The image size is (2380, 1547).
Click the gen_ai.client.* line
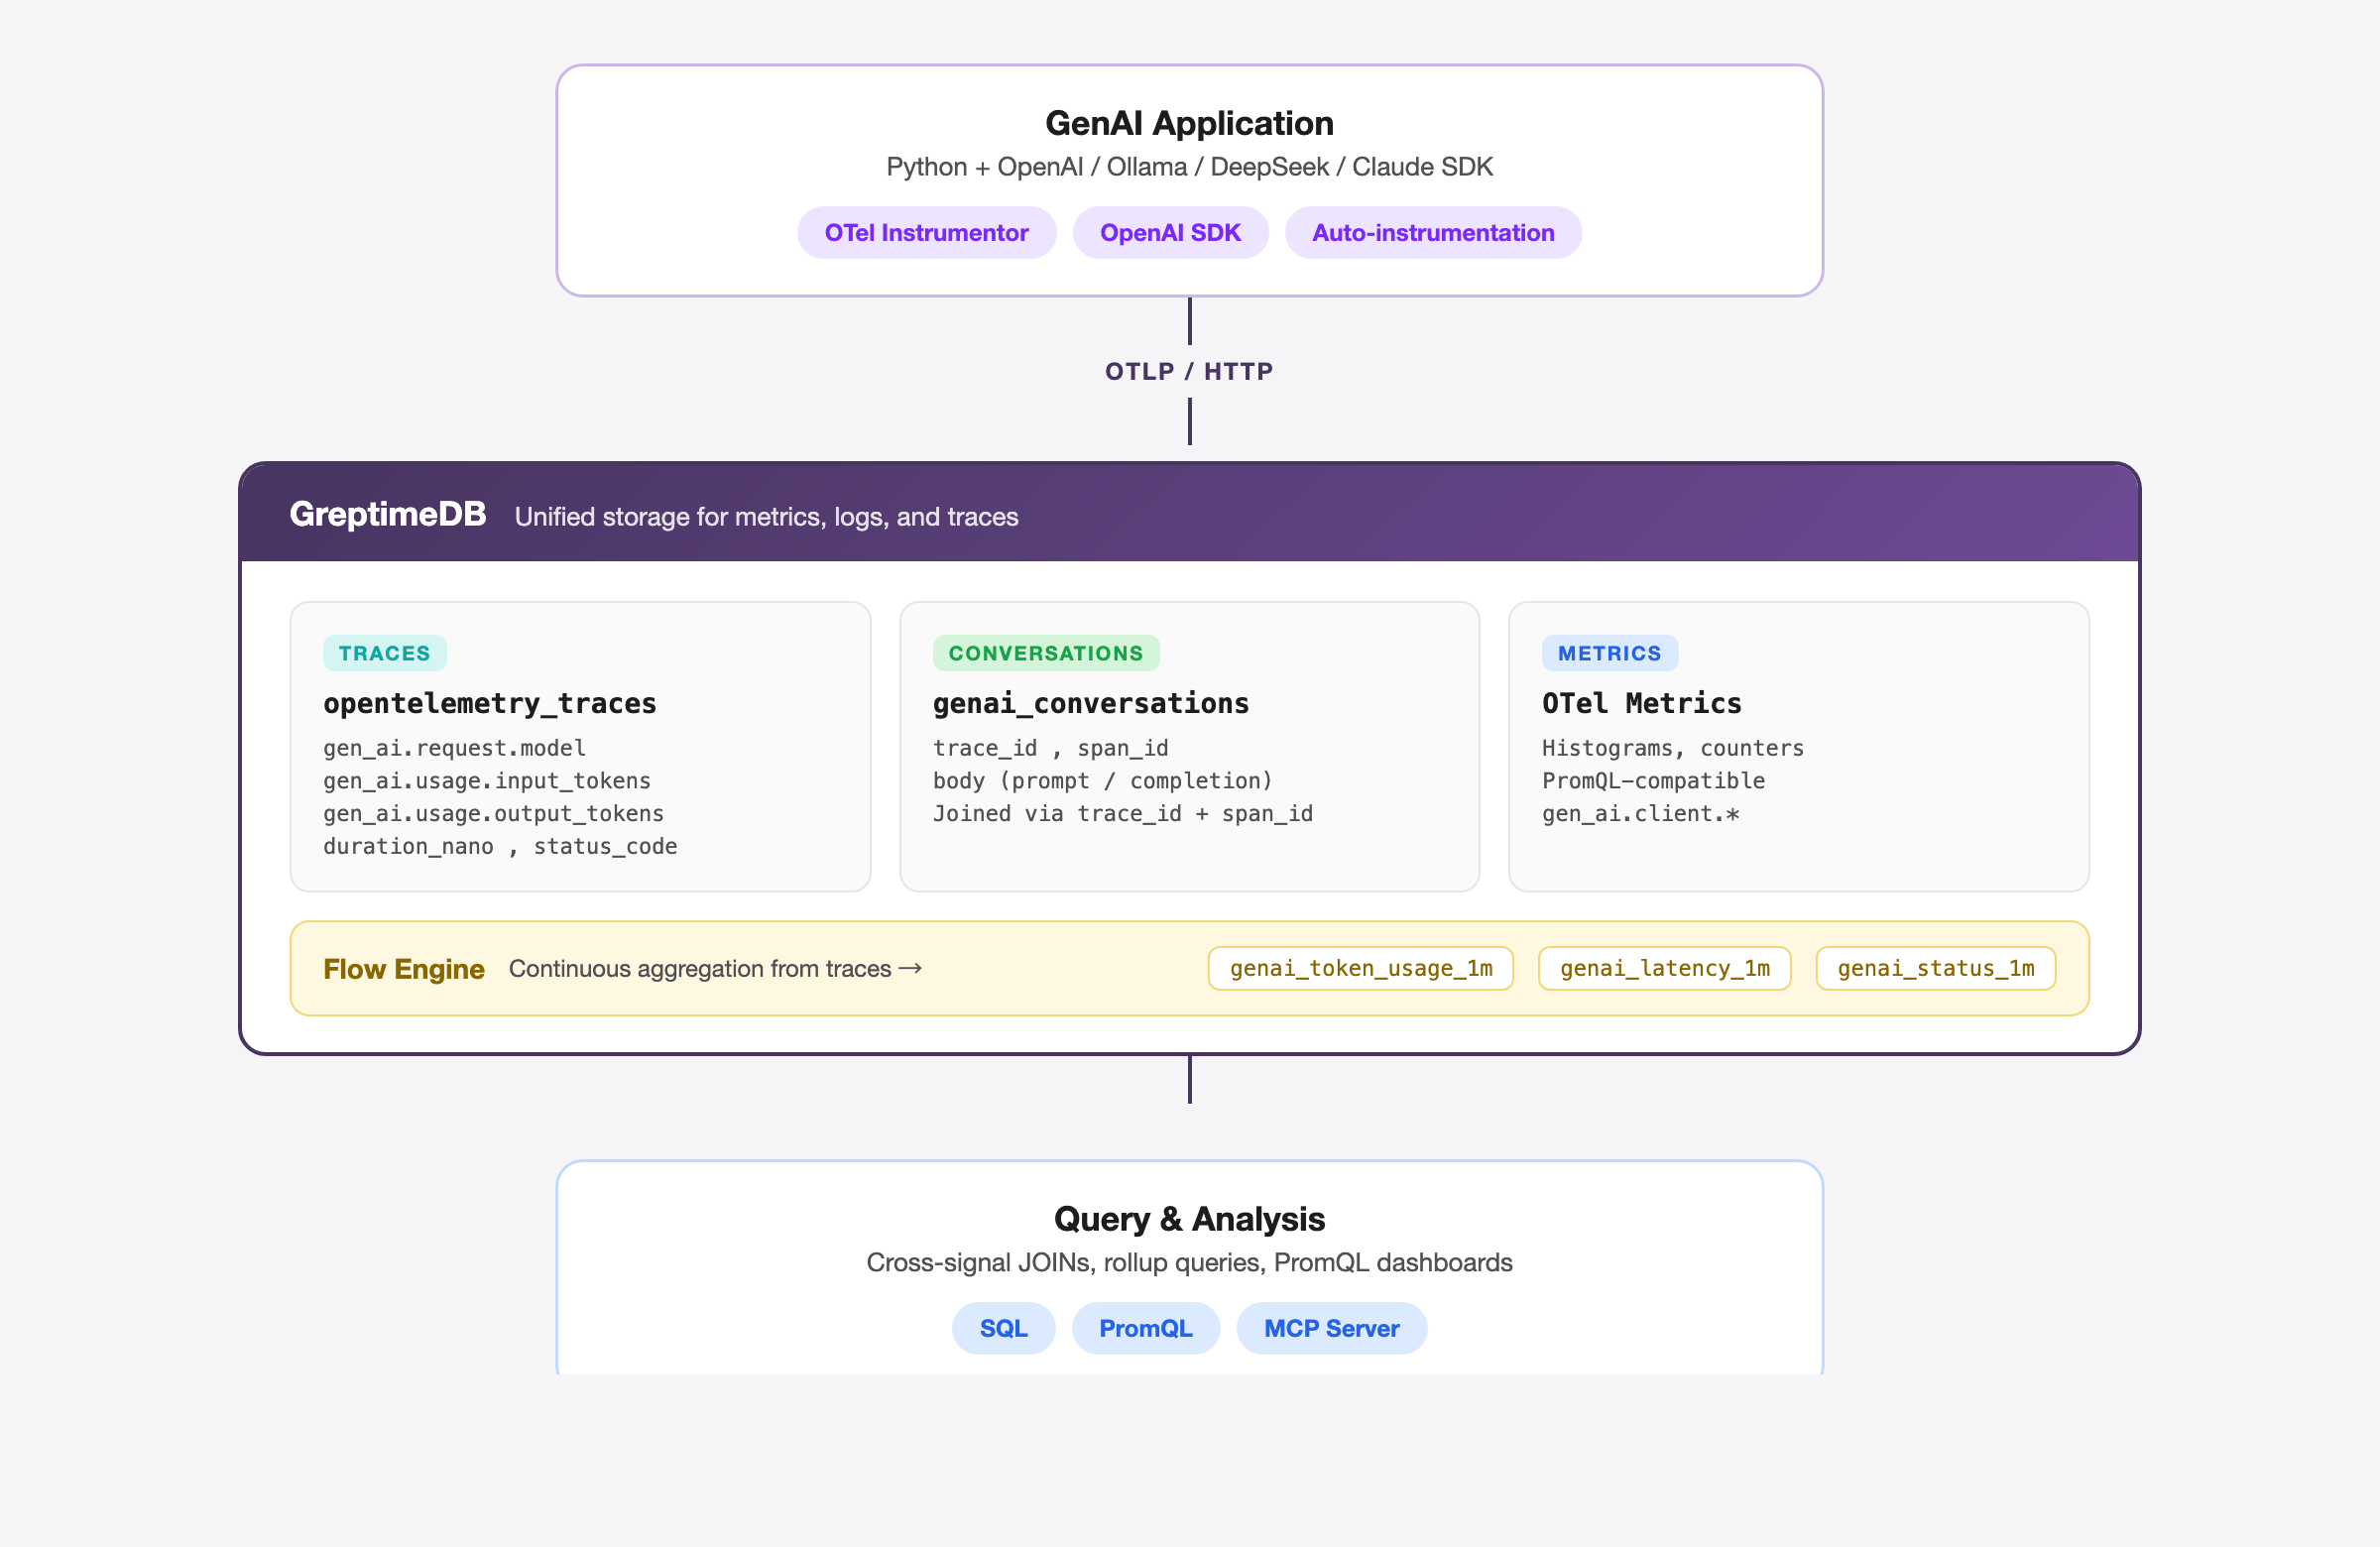1640,814
